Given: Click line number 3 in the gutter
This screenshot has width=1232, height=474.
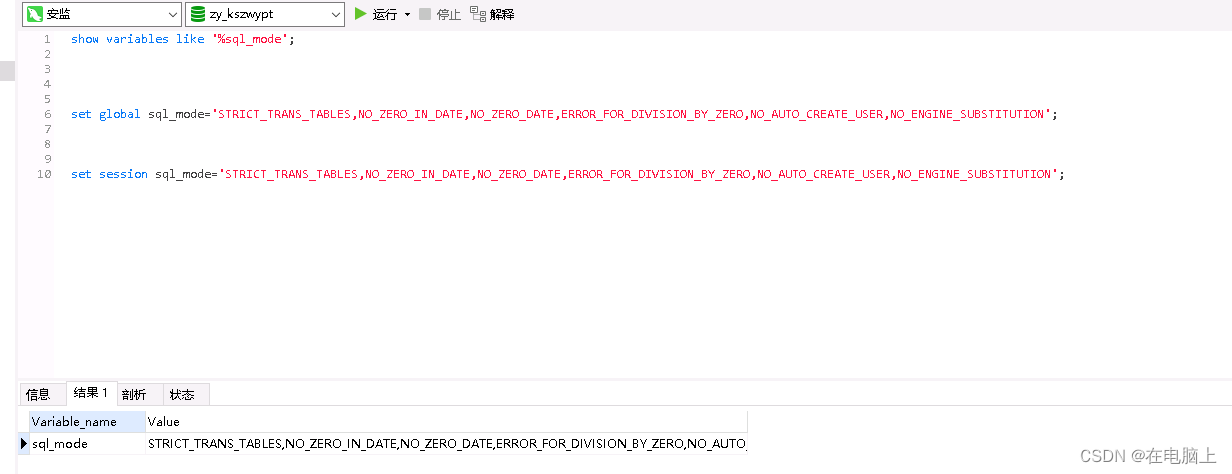Looking at the screenshot, I should [47, 69].
